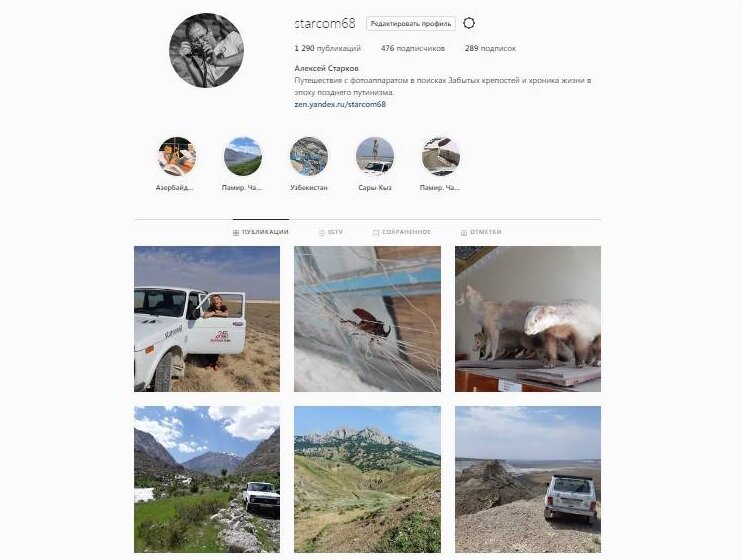View the last Памир story highlight circle

pos(441,156)
